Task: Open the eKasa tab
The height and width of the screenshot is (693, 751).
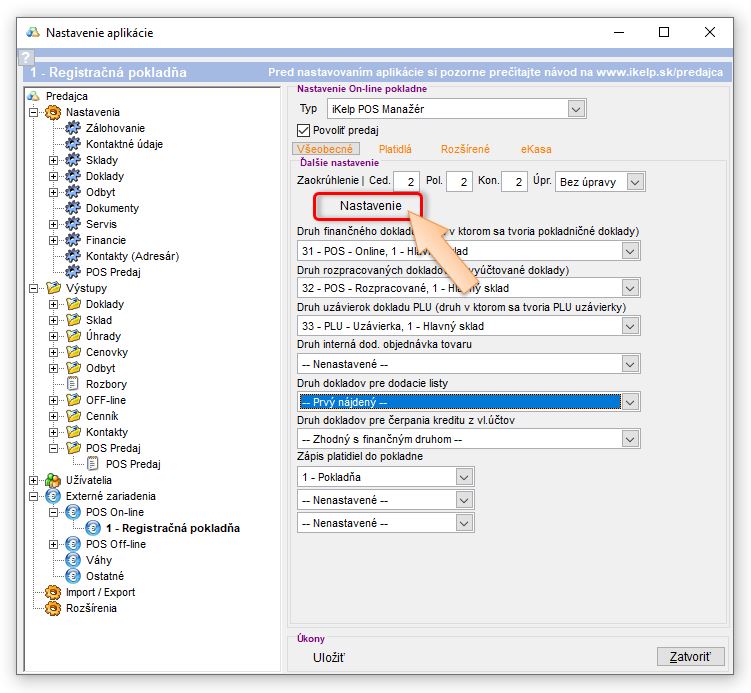Action: click(536, 149)
